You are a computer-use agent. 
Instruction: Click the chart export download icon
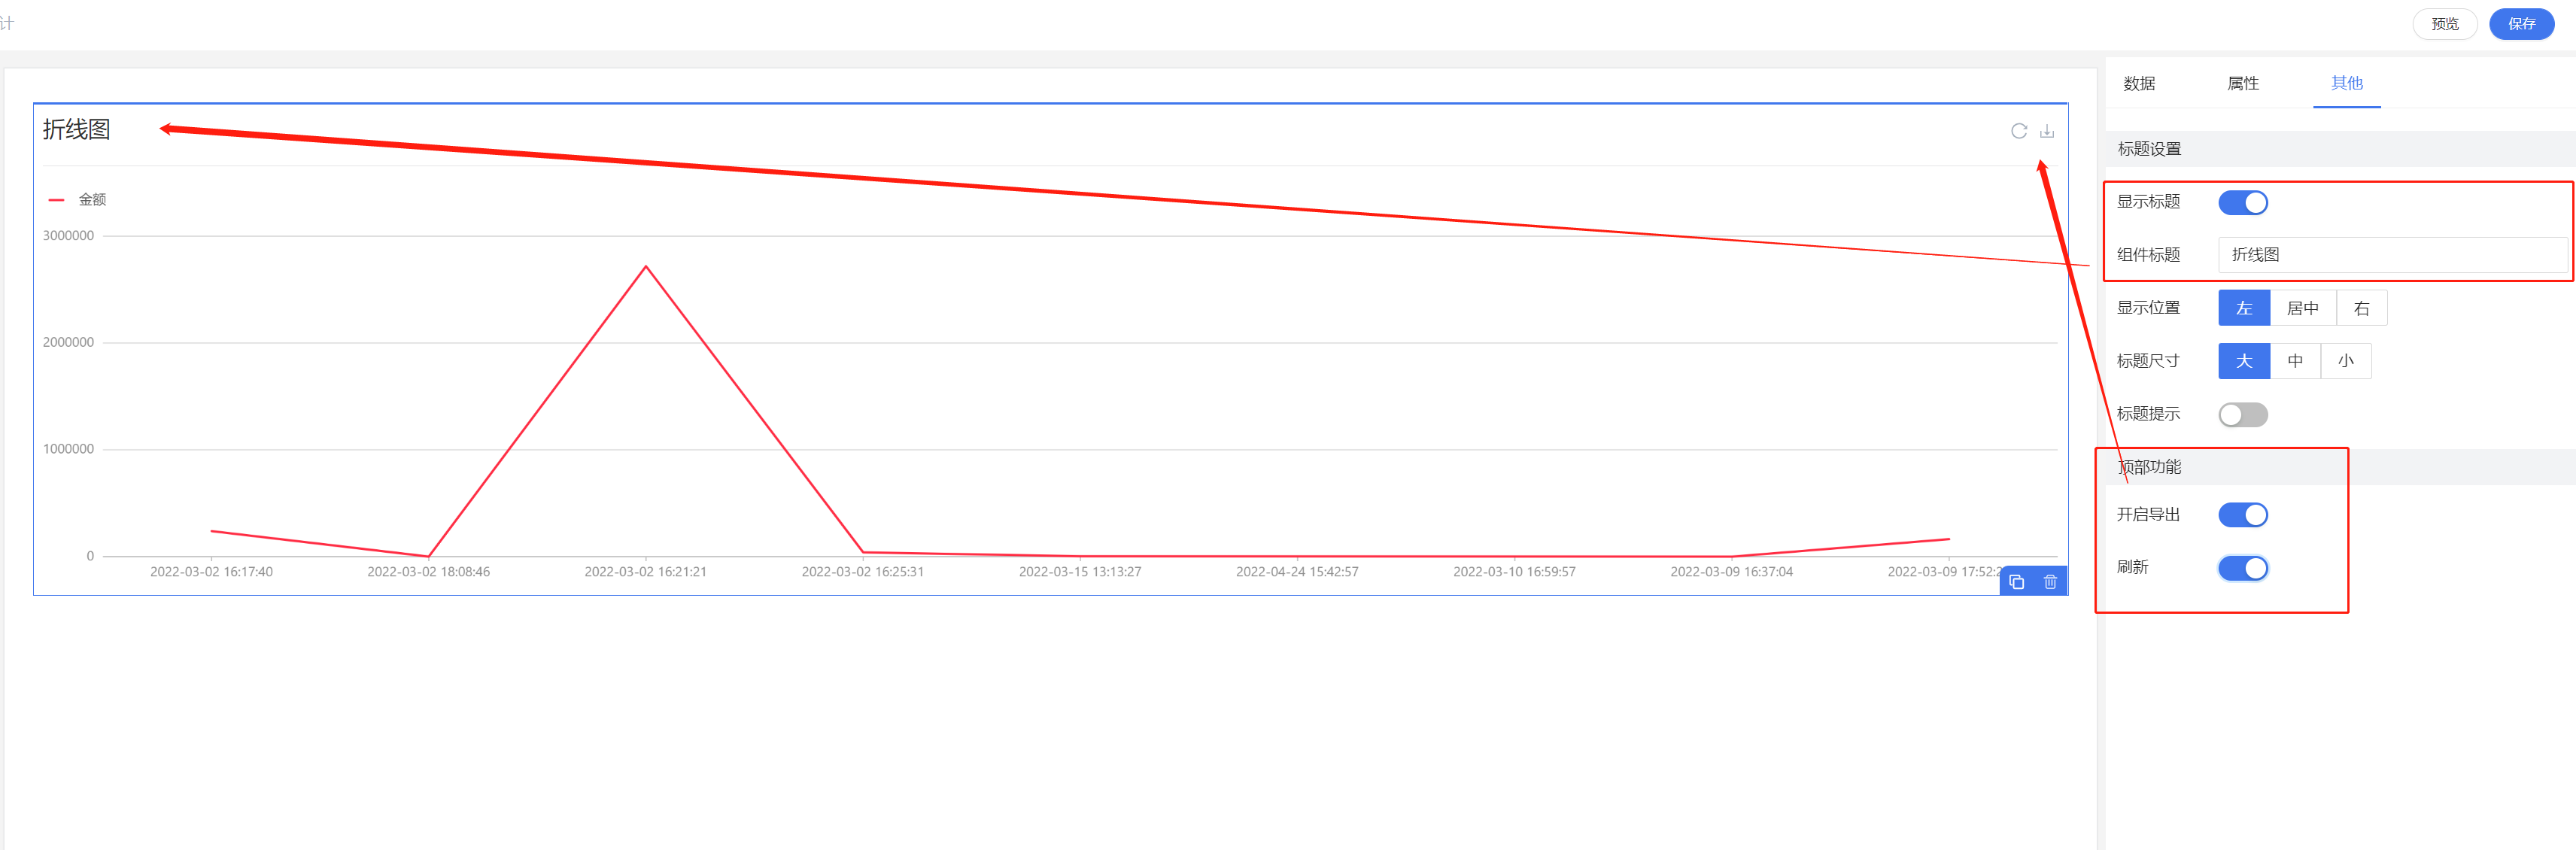[2046, 131]
